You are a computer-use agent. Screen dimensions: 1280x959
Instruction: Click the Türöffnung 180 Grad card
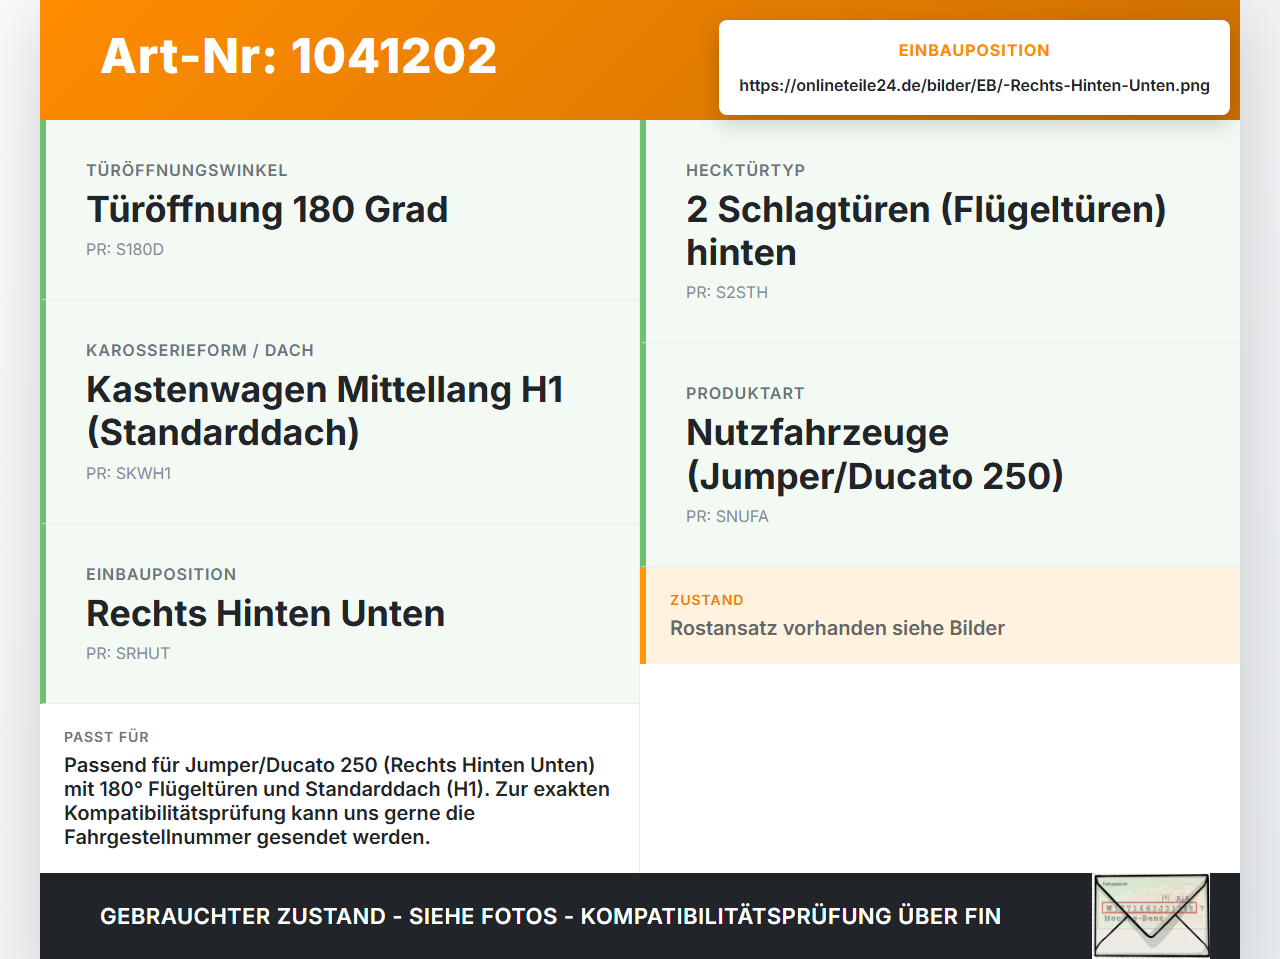click(340, 210)
